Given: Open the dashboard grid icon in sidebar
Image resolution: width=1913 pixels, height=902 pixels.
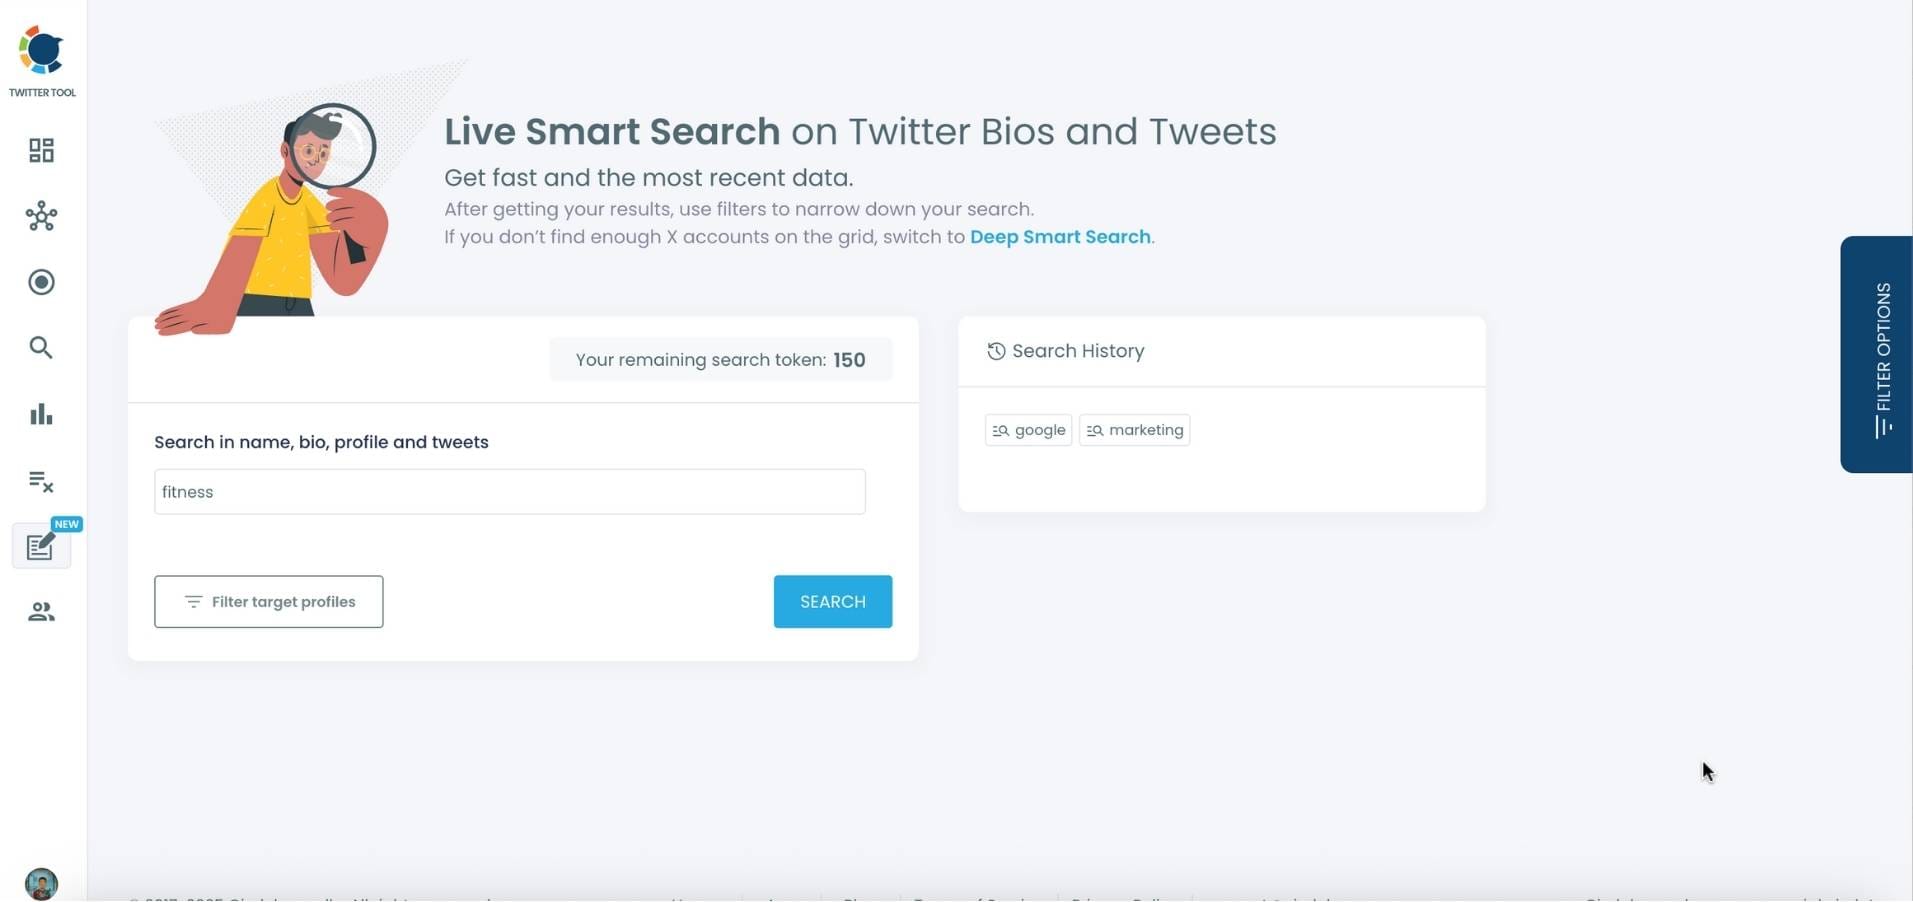Looking at the screenshot, I should [41, 150].
